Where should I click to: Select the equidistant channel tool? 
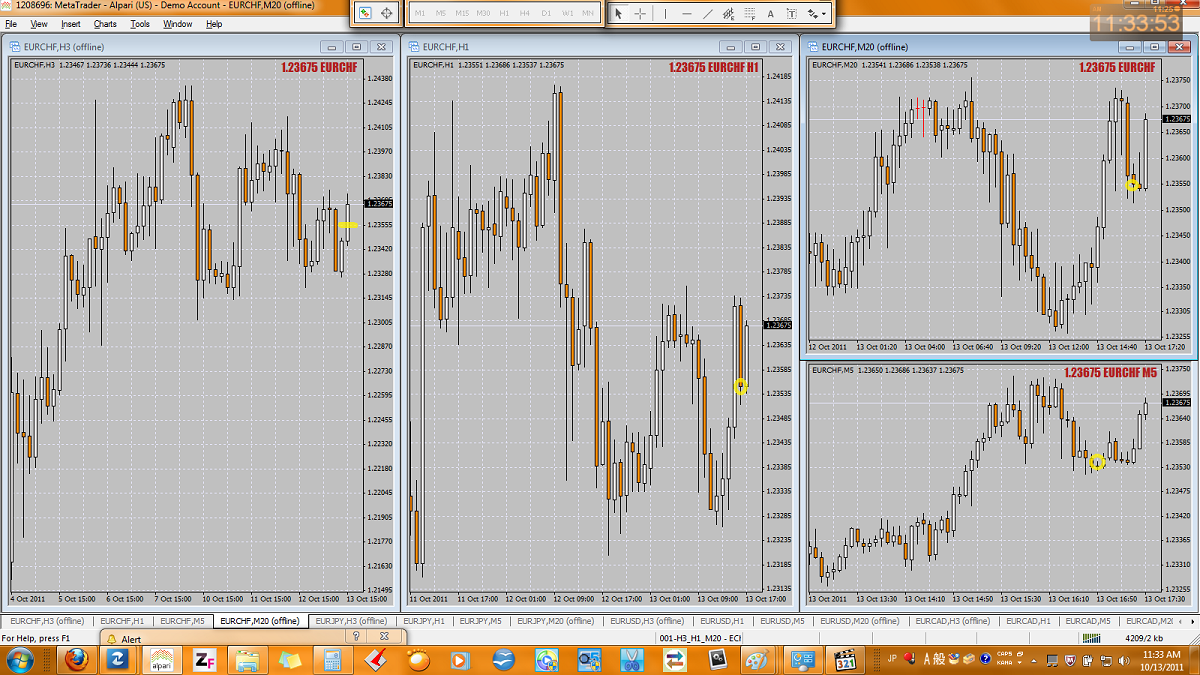tap(728, 13)
